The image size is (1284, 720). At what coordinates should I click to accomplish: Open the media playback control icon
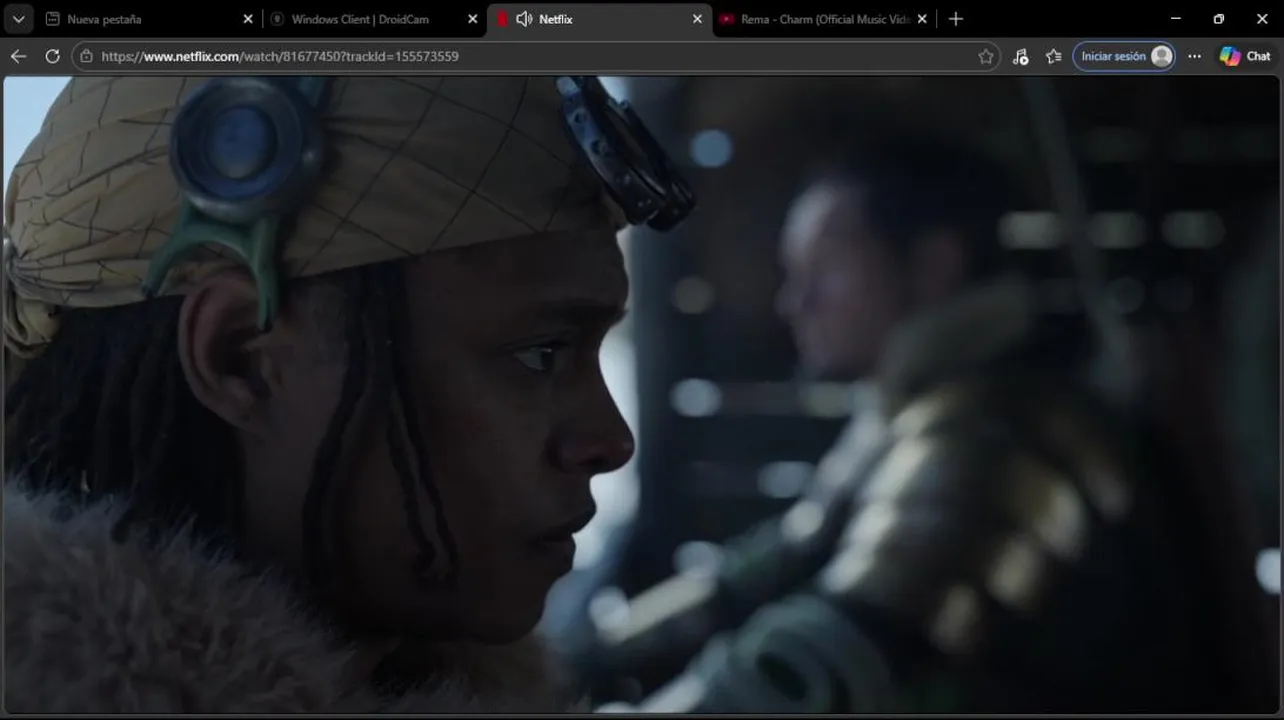(1020, 57)
